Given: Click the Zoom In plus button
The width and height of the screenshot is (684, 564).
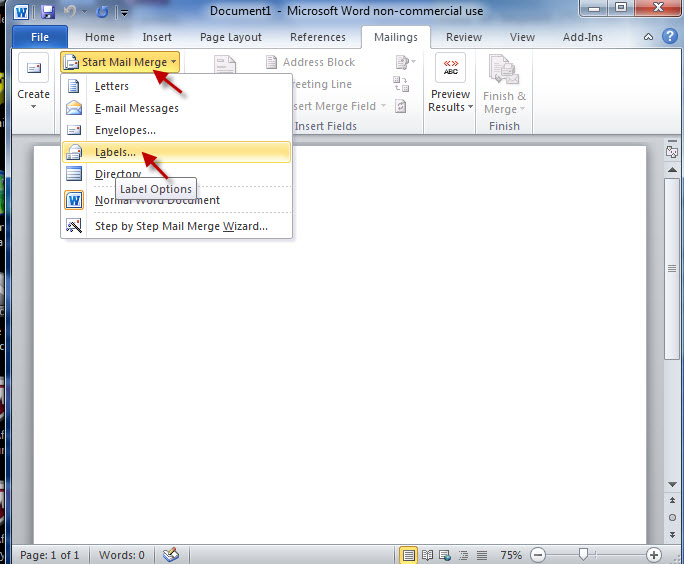Looking at the screenshot, I should click(x=653, y=555).
